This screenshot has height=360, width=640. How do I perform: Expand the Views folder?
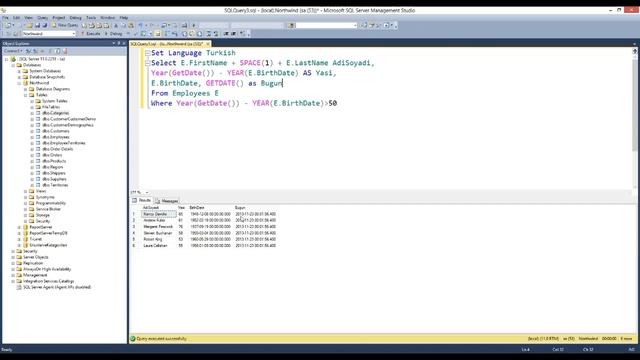coord(25,191)
